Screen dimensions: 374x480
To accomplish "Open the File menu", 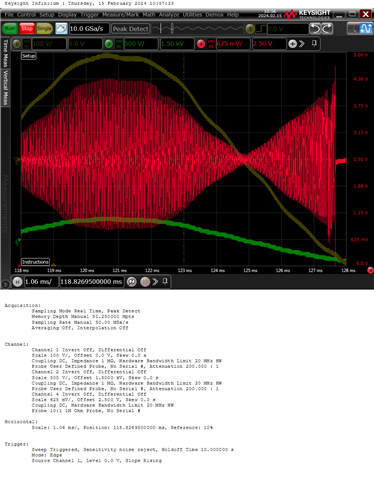I will point(9,15).
